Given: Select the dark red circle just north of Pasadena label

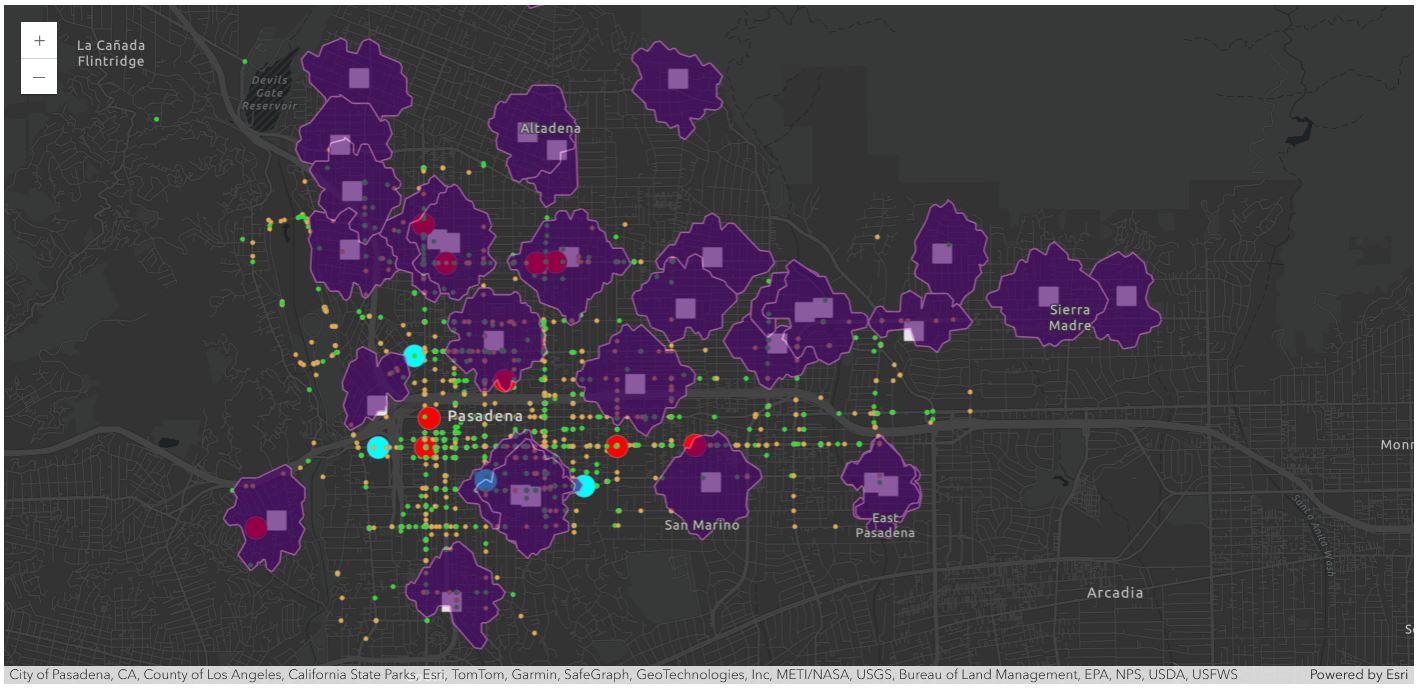Looking at the screenshot, I should point(504,381).
